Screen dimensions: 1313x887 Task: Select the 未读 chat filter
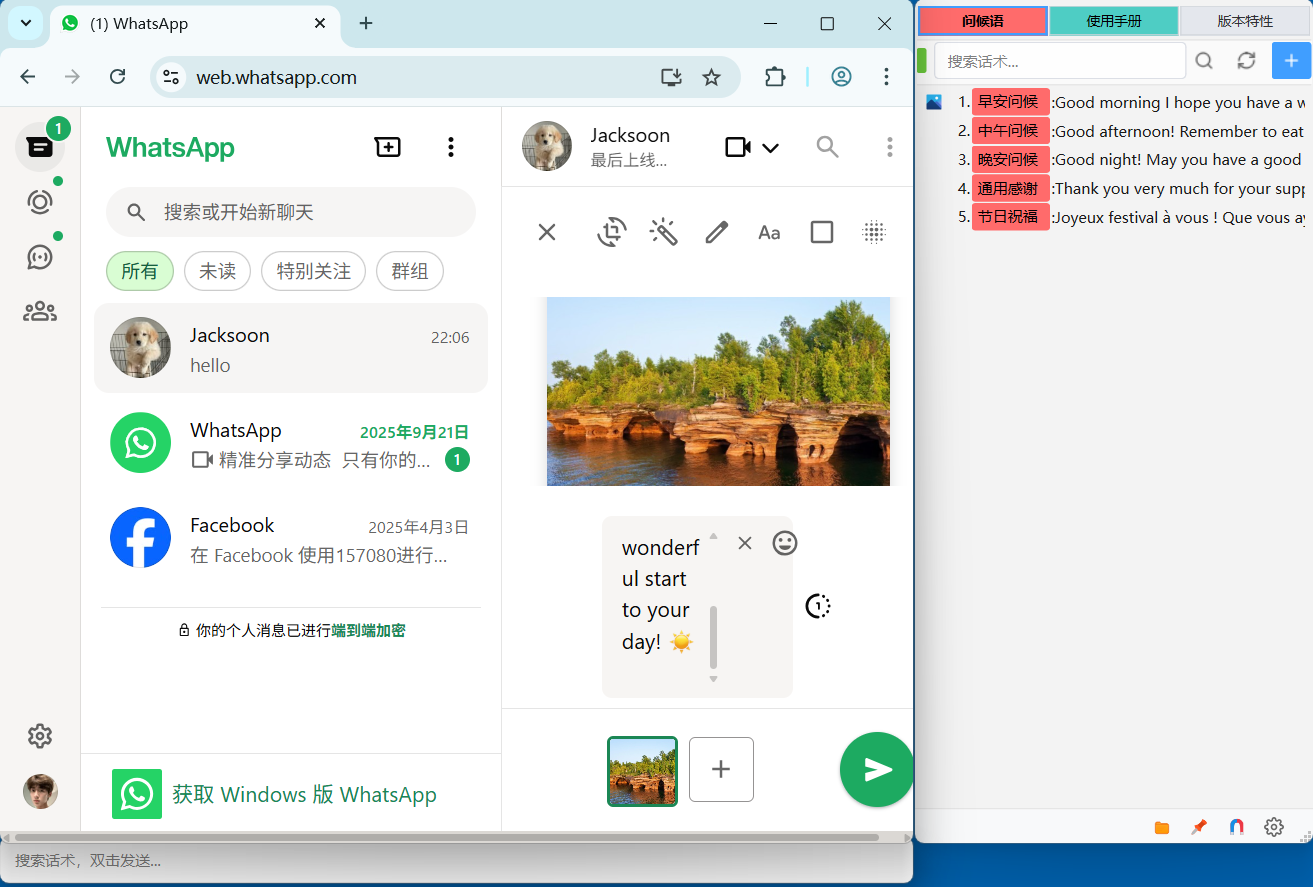(x=217, y=271)
